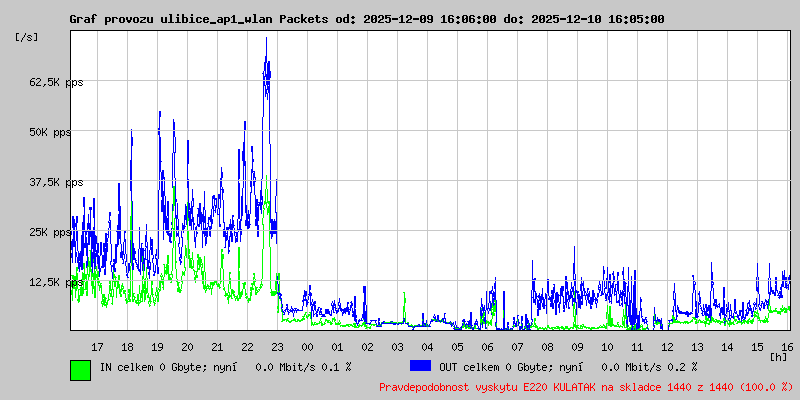Screen dimensions: 800x400
Task: Click the '[h]' hour unit label
Action: point(778,357)
